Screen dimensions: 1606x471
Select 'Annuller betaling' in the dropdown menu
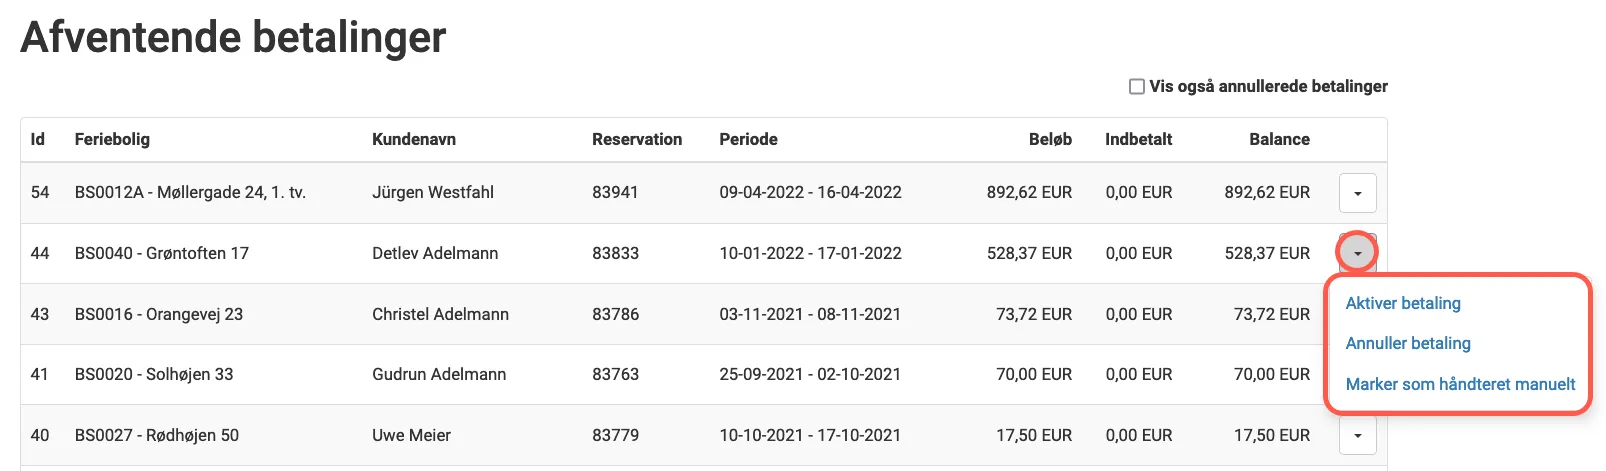pyautogui.click(x=1407, y=343)
